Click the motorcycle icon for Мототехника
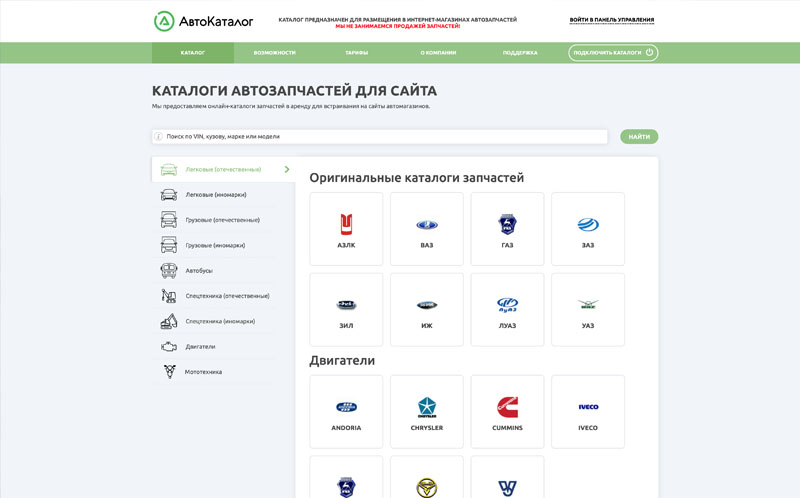800x498 pixels. click(x=169, y=371)
